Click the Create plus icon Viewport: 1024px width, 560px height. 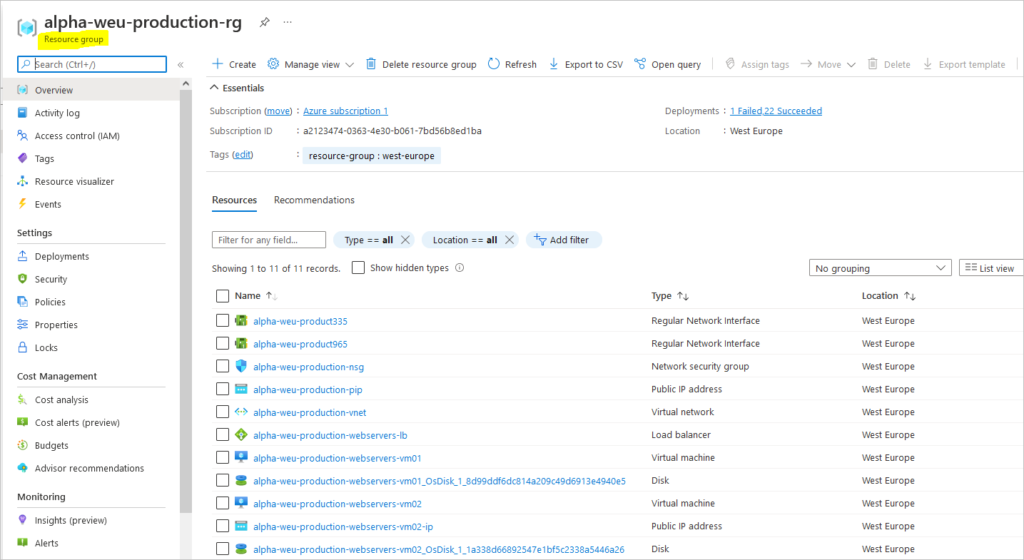(x=217, y=64)
